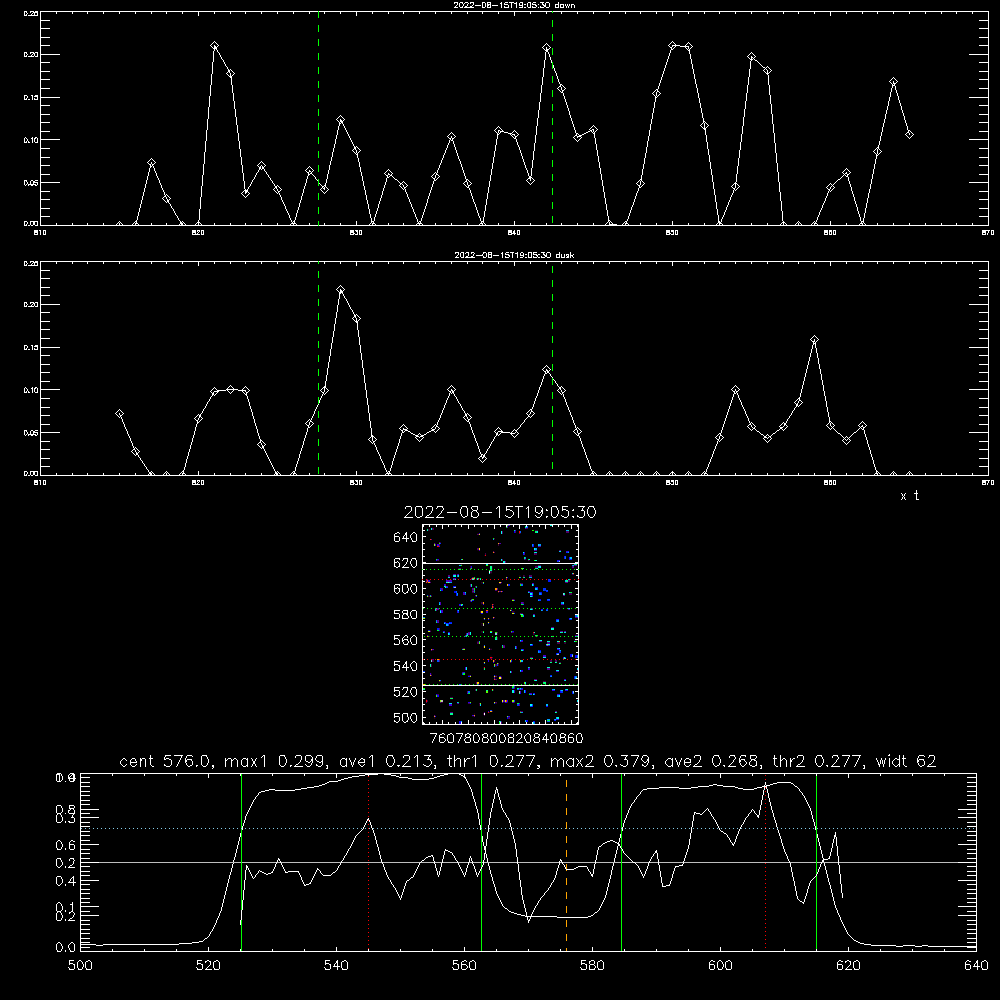Click the dusk plot title text
Viewport: 1000px width, 1000px height.
[x=514, y=255]
